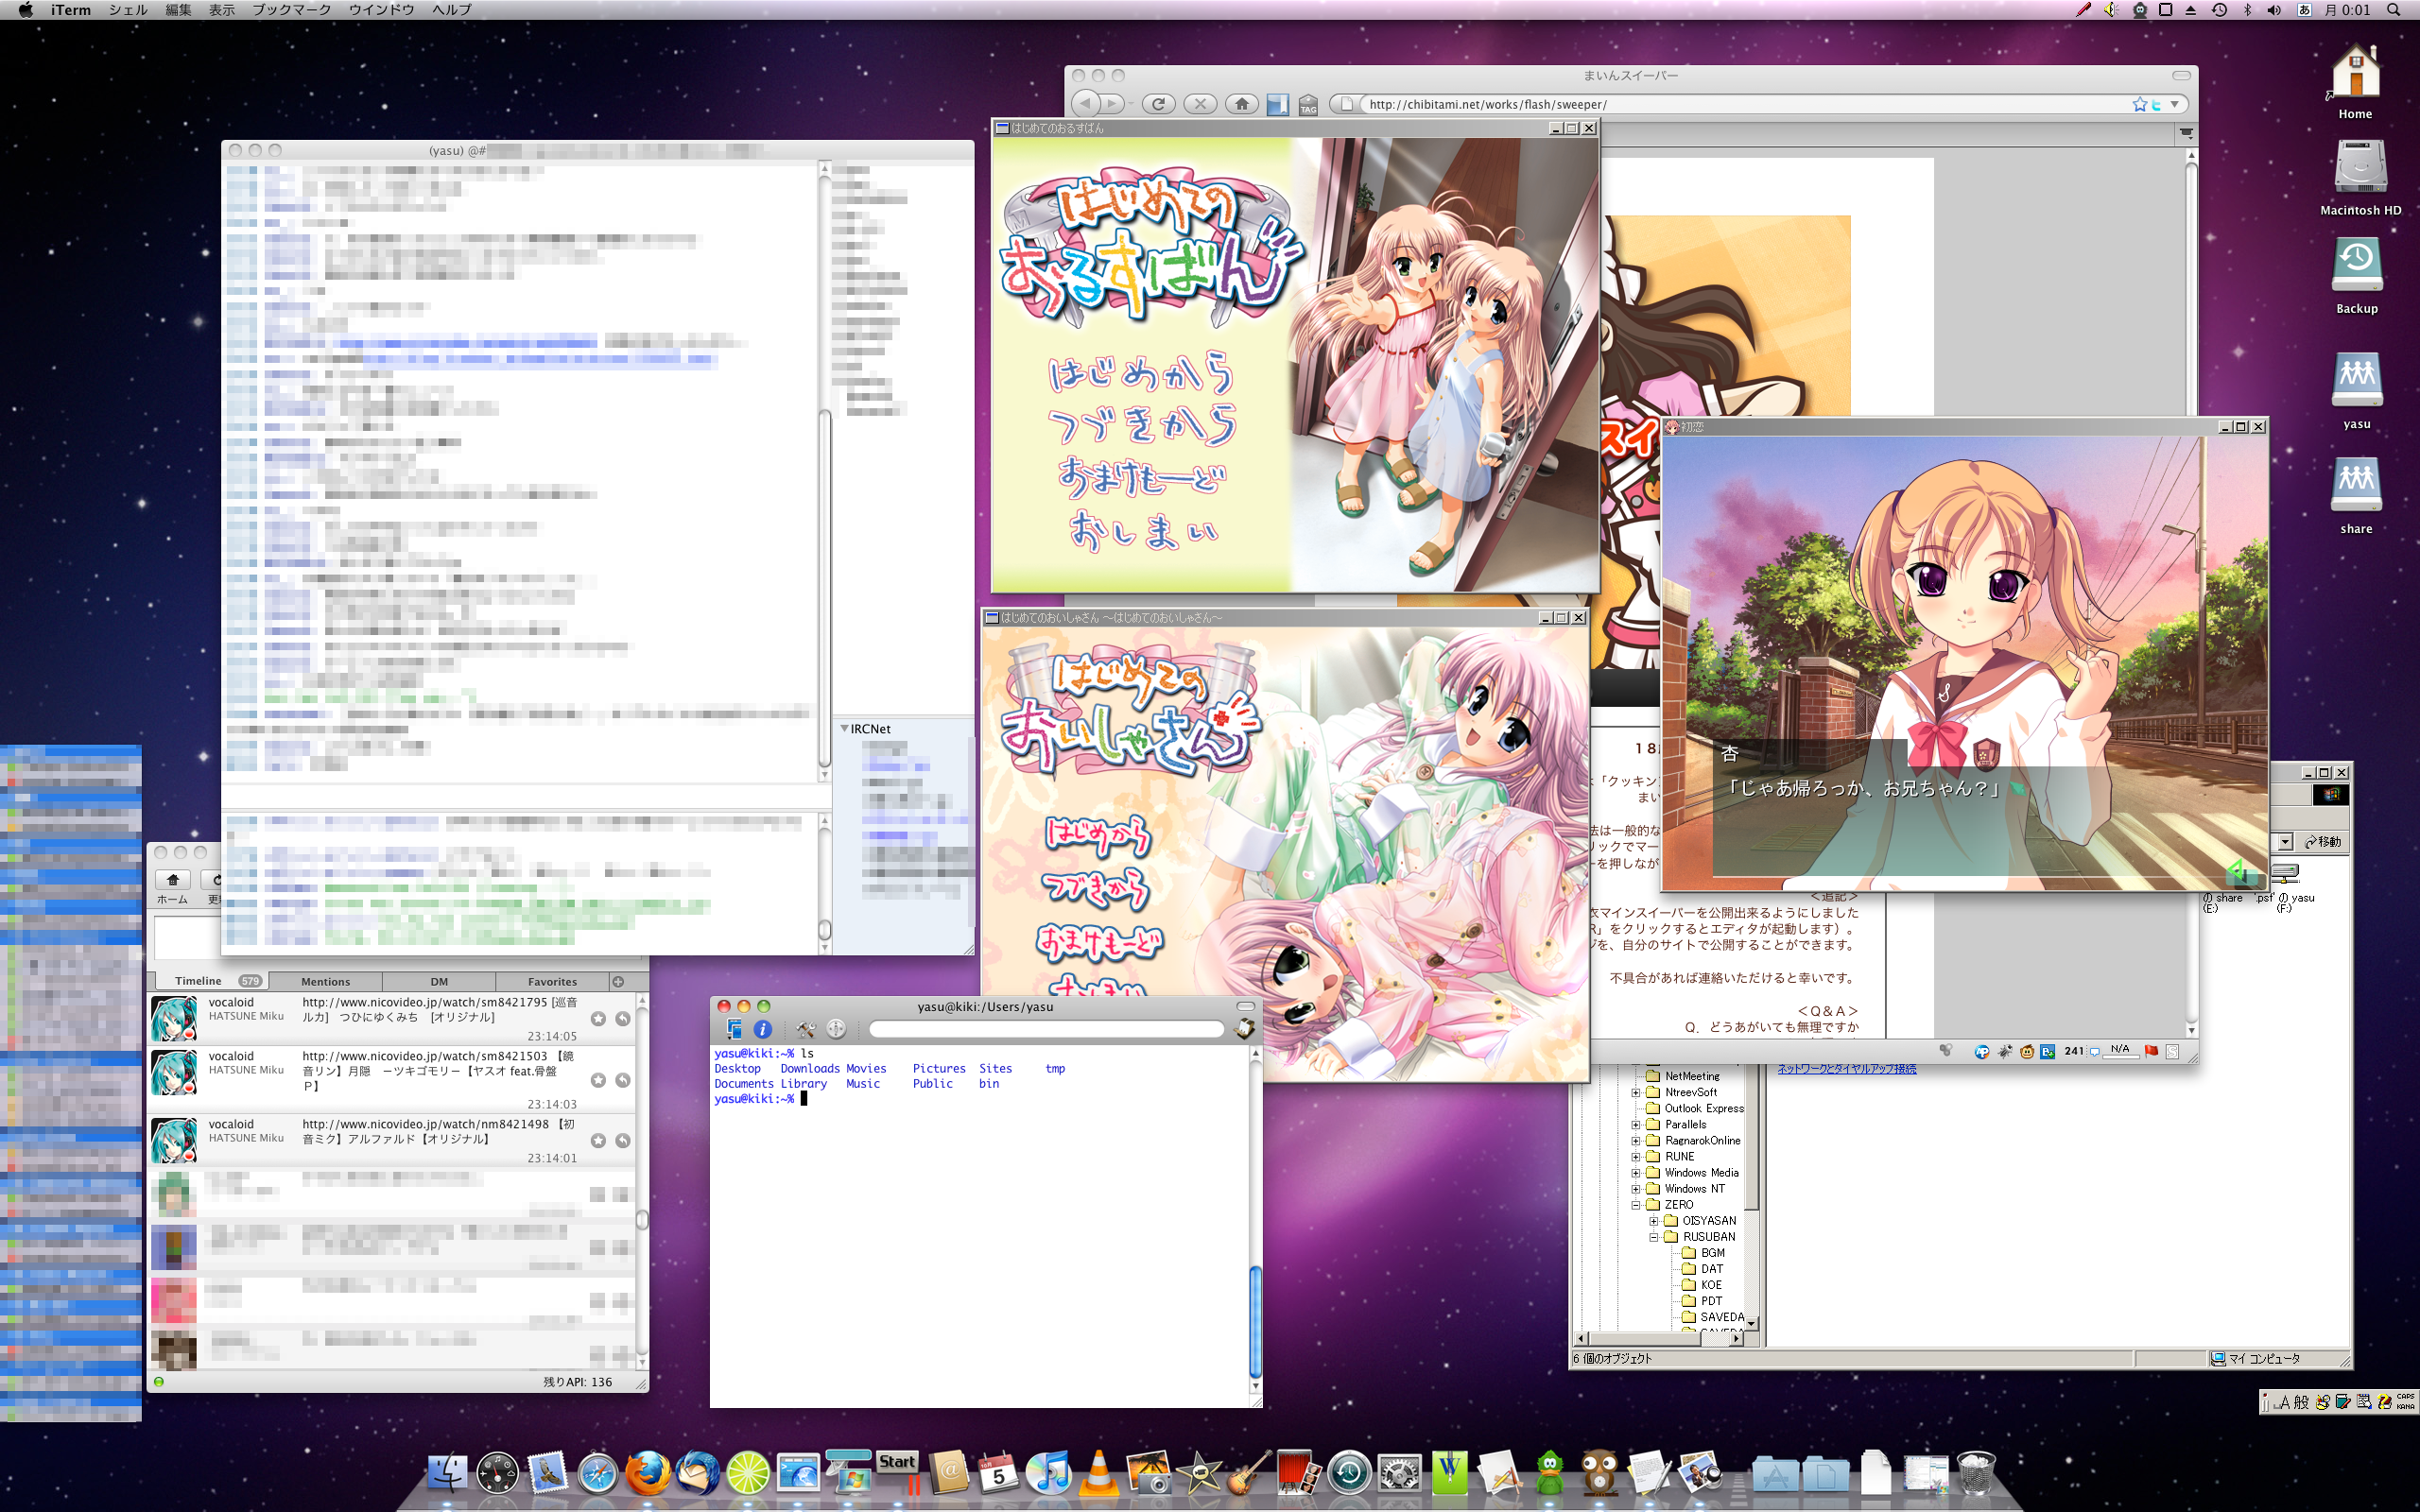Open iTerm new session toolbar icon
Viewport: 2420px width, 1512px height.
[734, 1029]
